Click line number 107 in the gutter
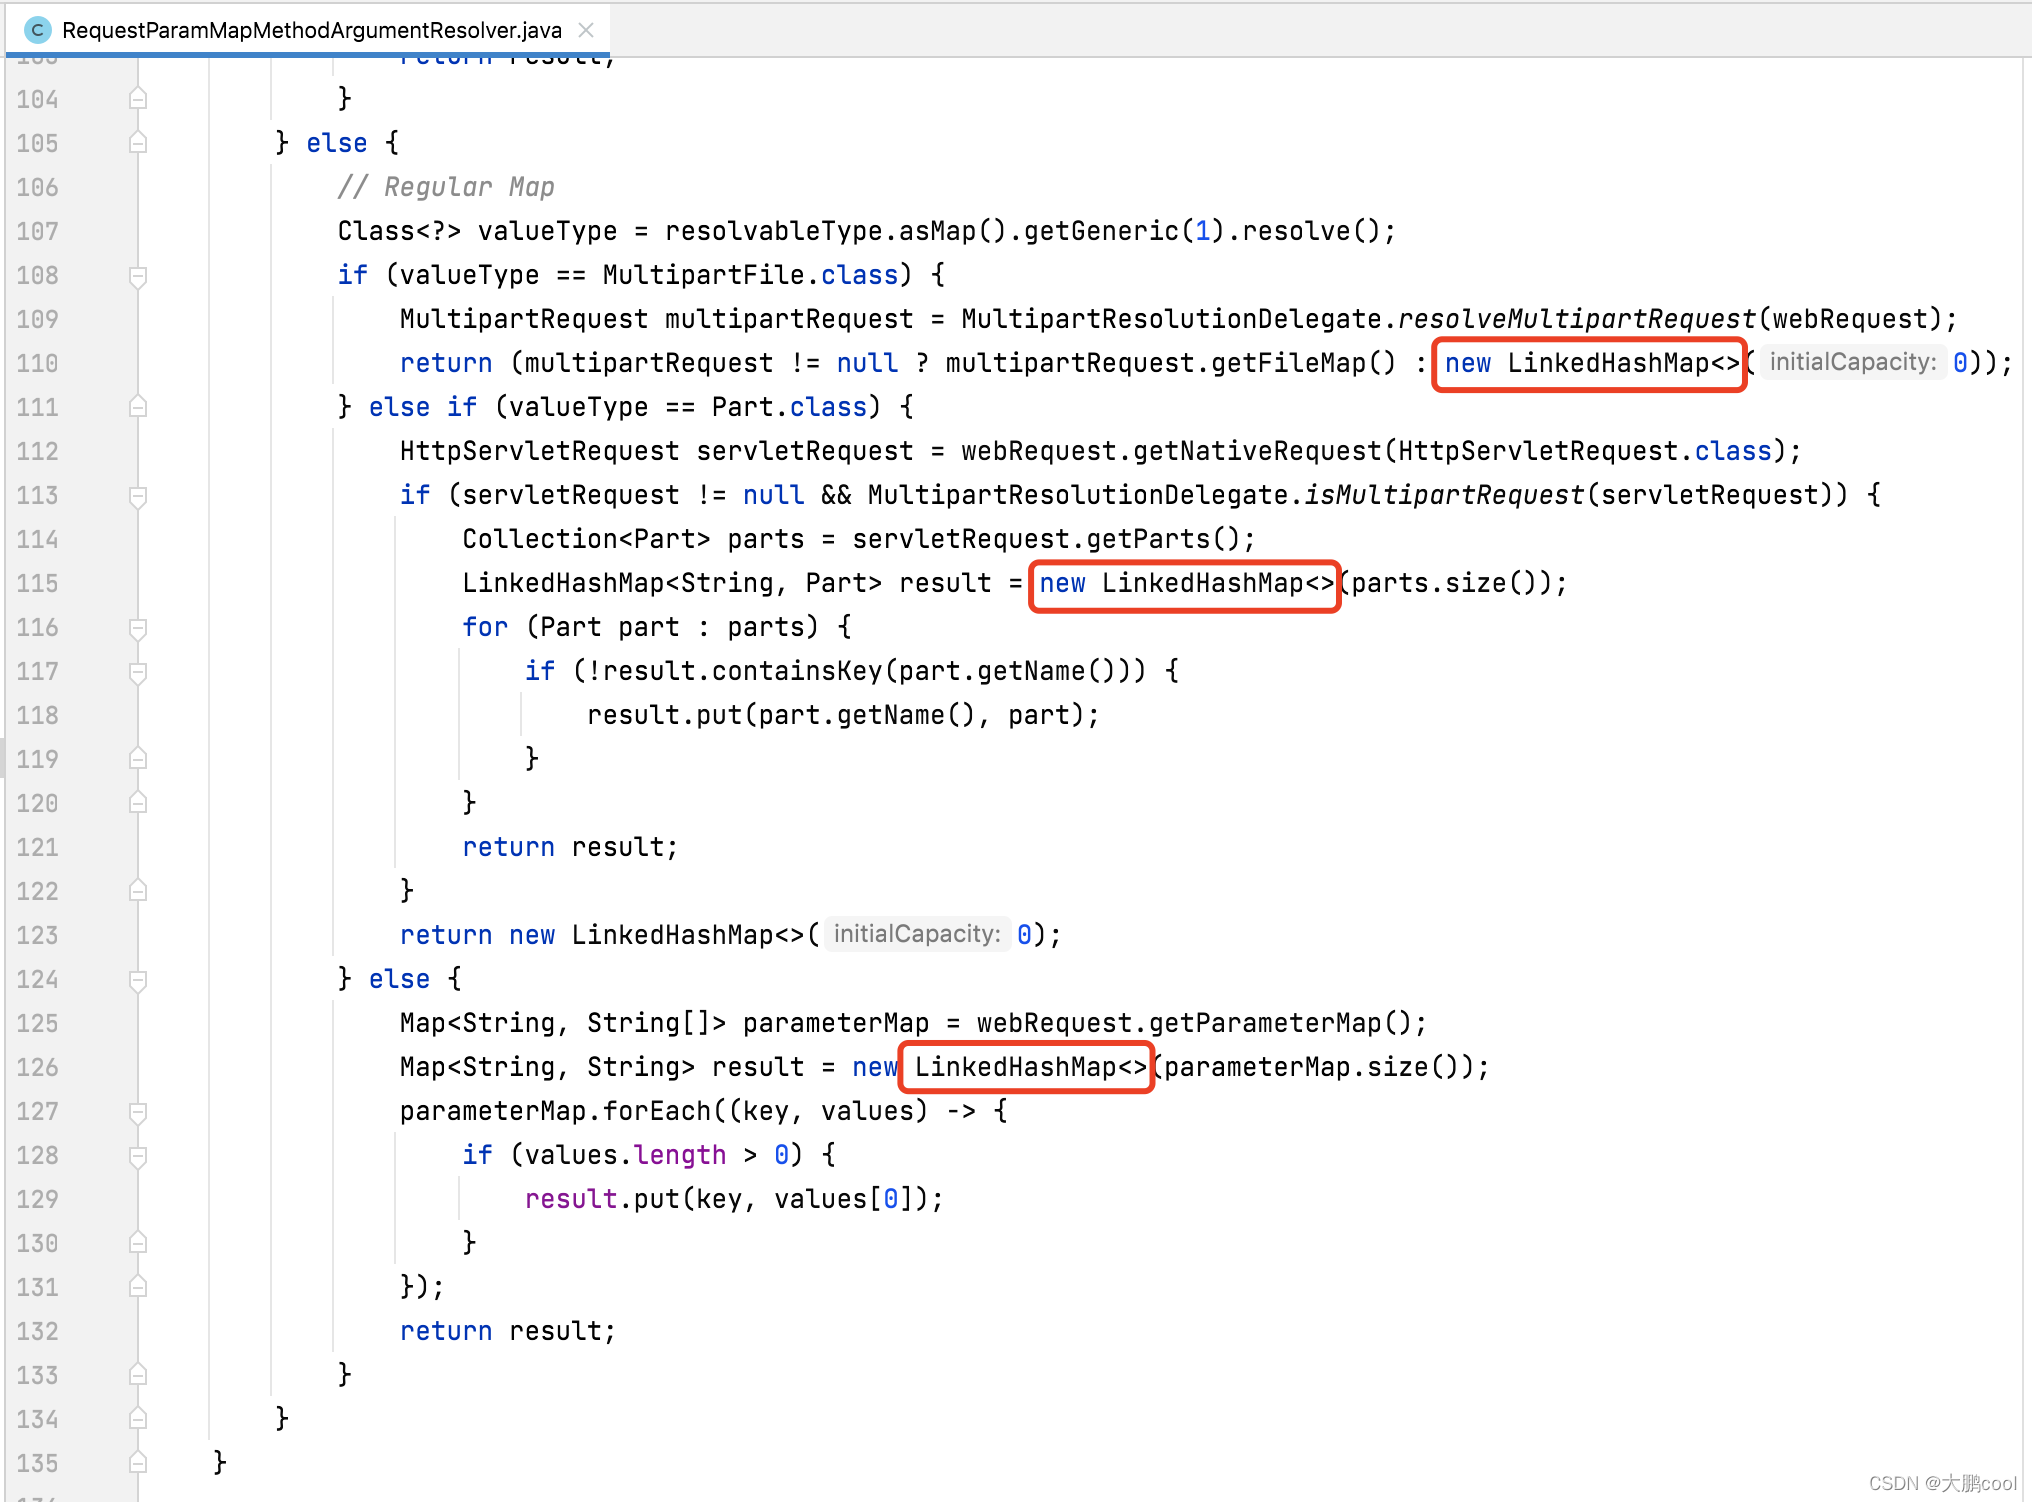2032x1502 pixels. point(37,231)
